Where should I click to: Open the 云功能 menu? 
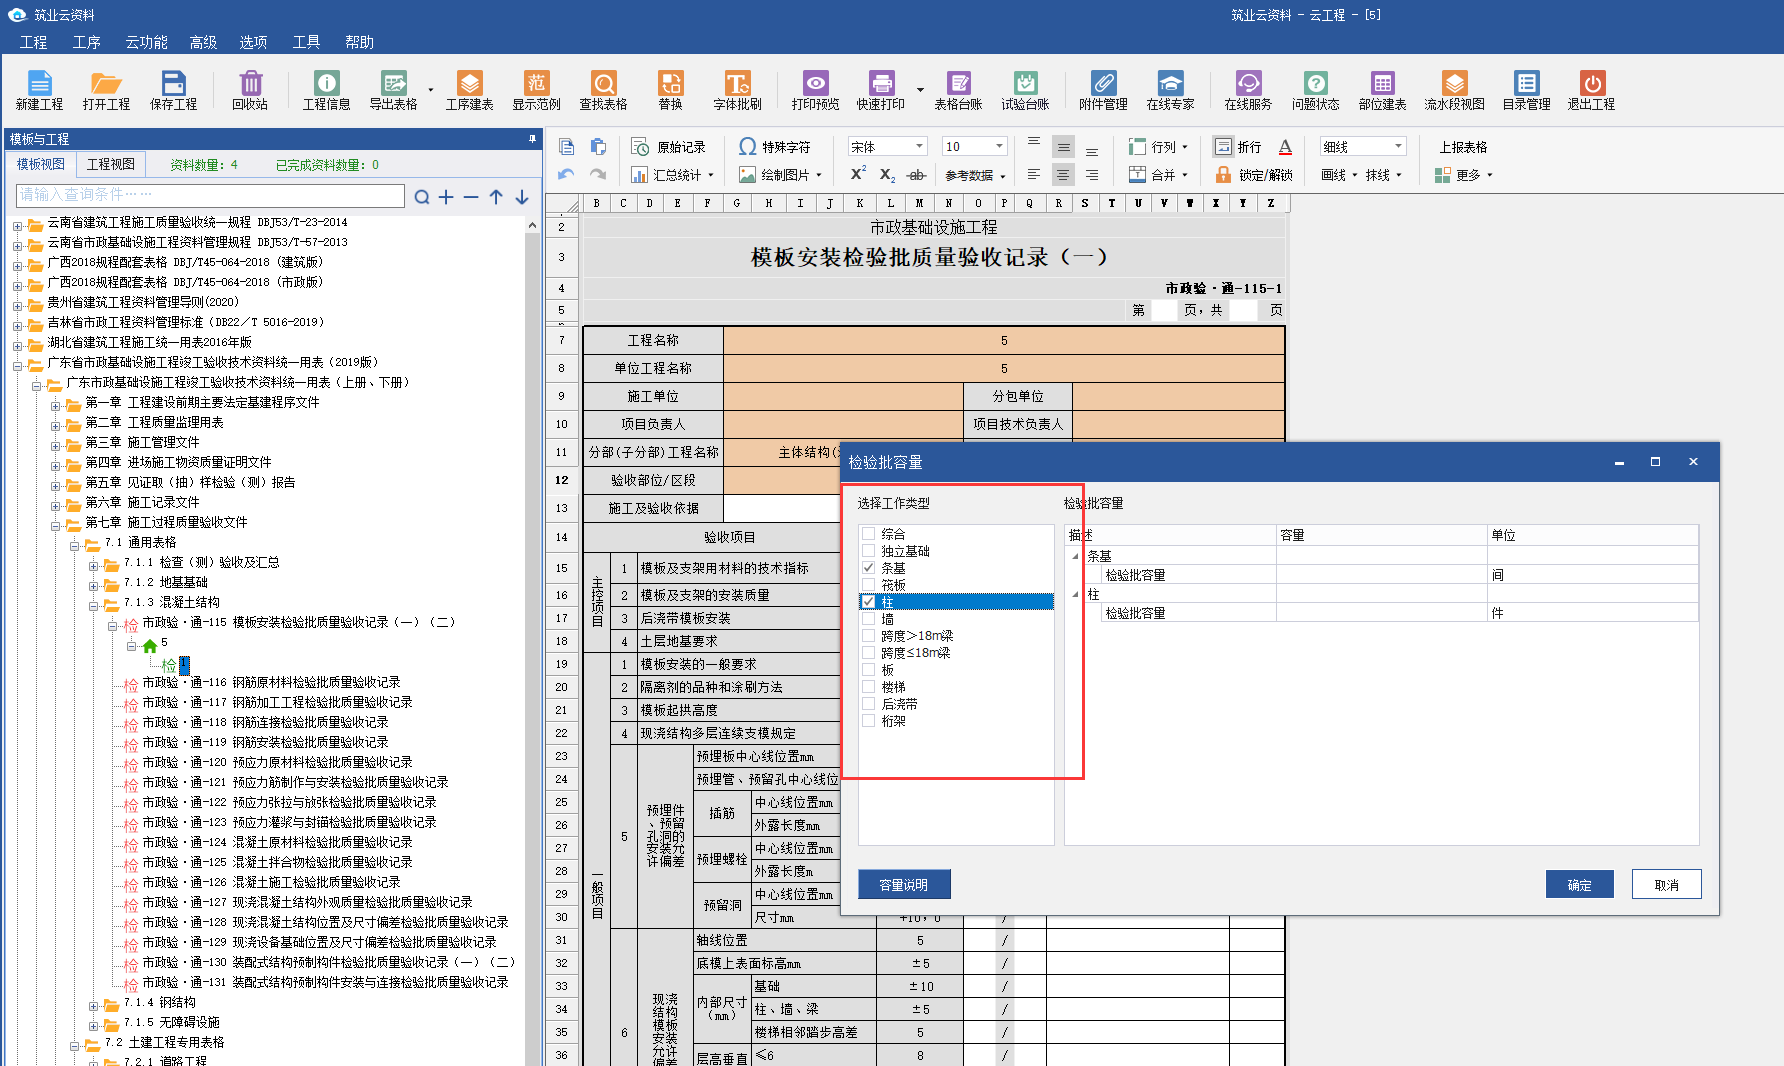(x=146, y=42)
